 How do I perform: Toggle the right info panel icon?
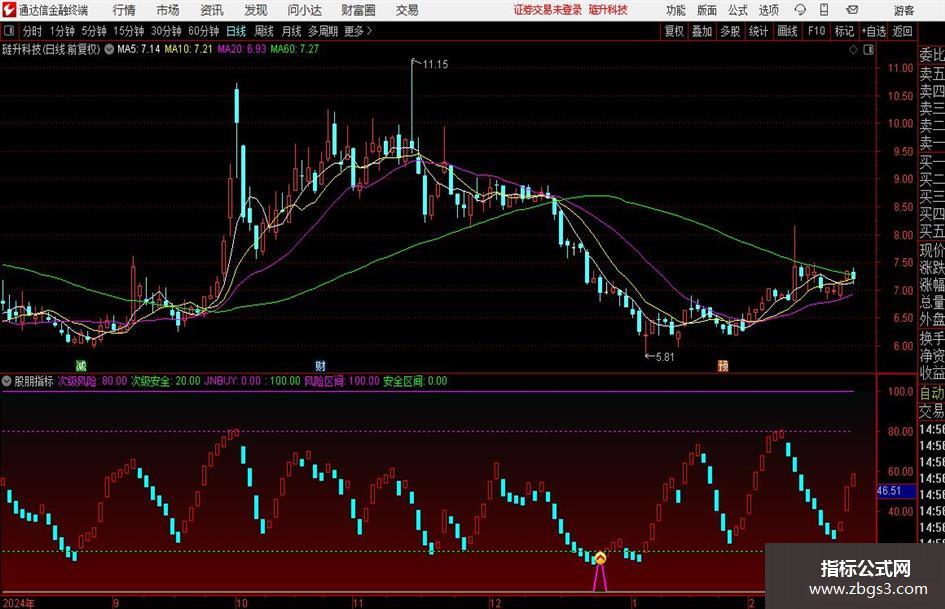[x=868, y=50]
